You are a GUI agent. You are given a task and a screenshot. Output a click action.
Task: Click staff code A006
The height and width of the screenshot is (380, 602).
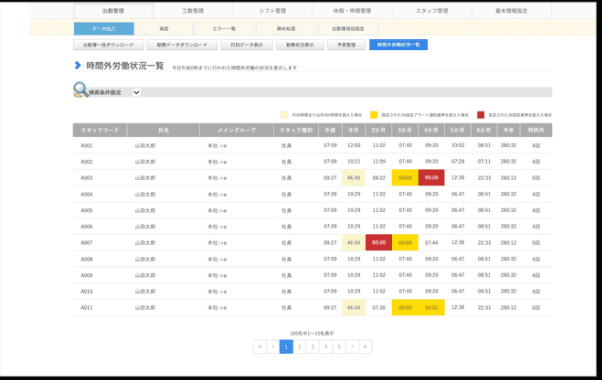click(86, 226)
